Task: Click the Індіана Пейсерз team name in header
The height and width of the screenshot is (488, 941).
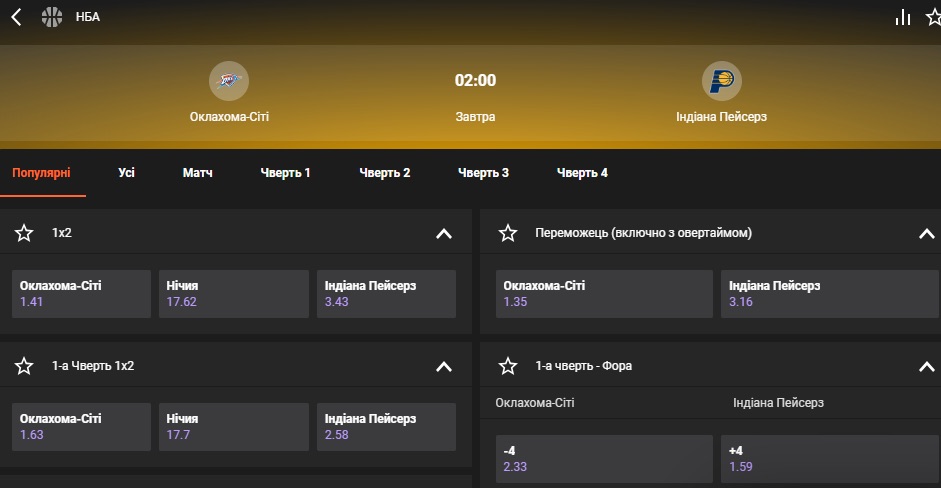Action: pyautogui.click(x=721, y=116)
